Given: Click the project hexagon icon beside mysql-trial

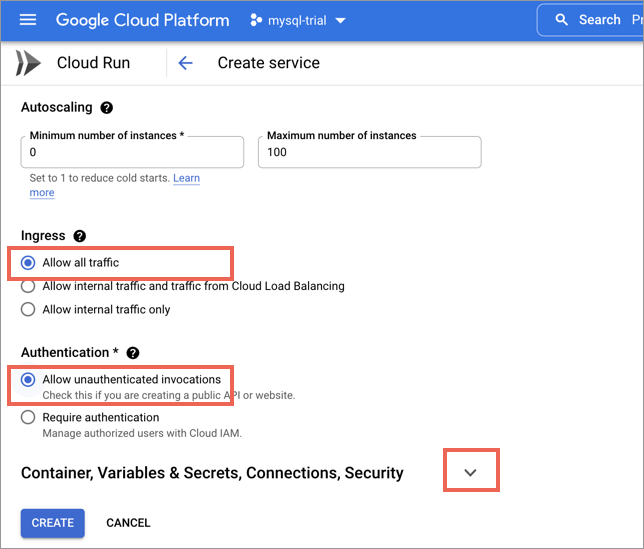Looking at the screenshot, I should click(256, 20).
